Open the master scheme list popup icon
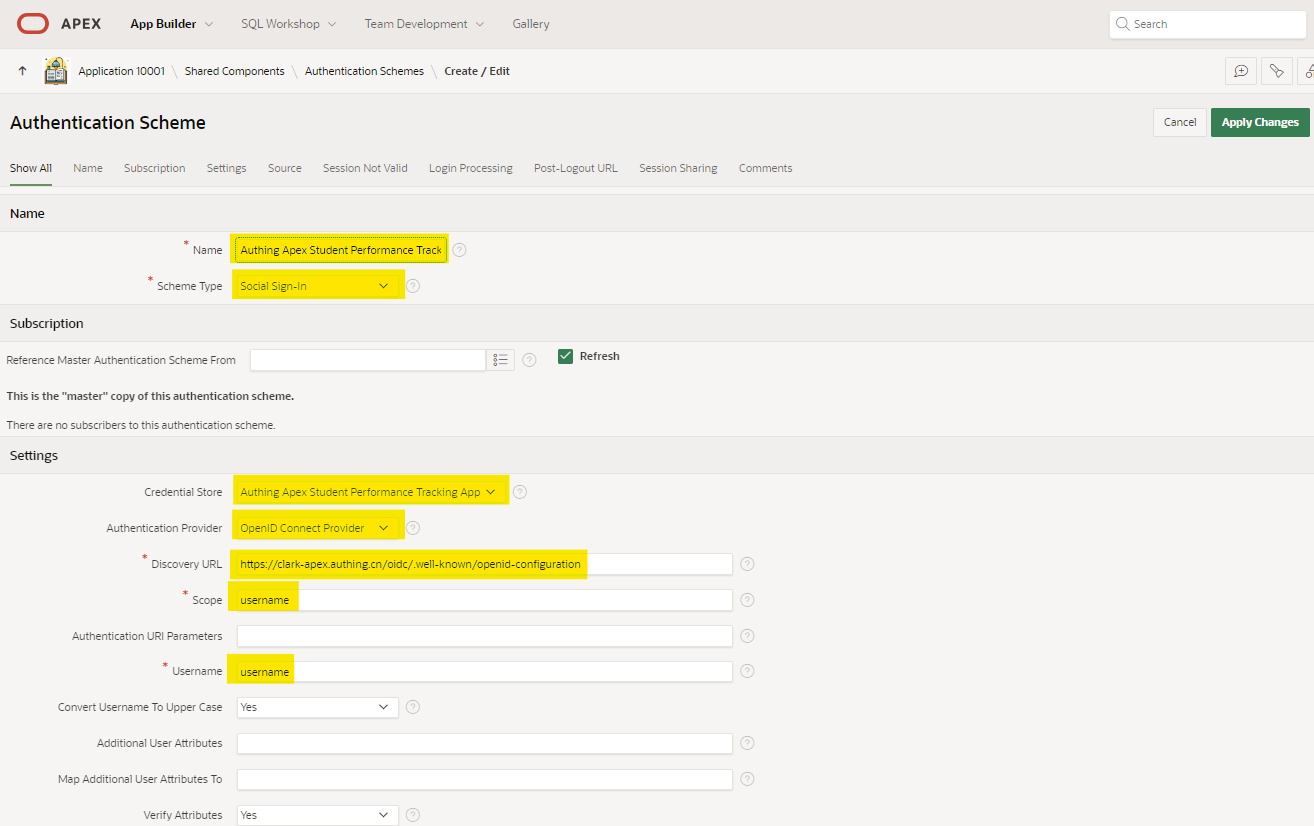This screenshot has height=826, width=1314. pyautogui.click(x=500, y=360)
